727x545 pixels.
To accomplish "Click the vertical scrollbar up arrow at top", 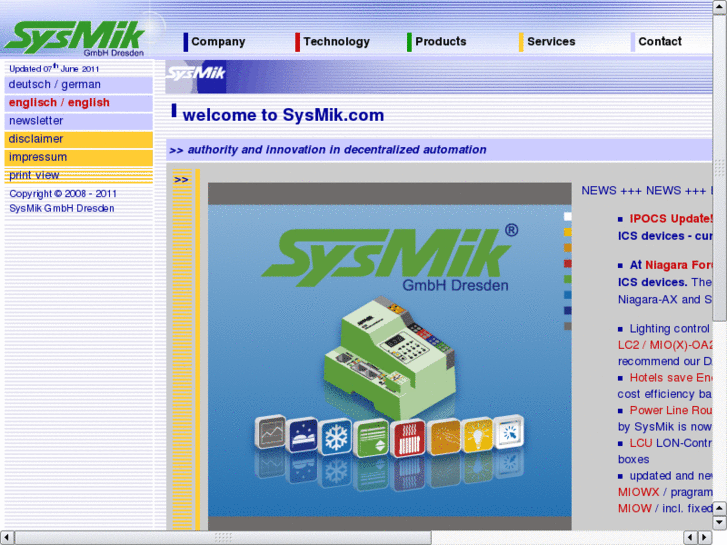I will click(x=720, y=6).
